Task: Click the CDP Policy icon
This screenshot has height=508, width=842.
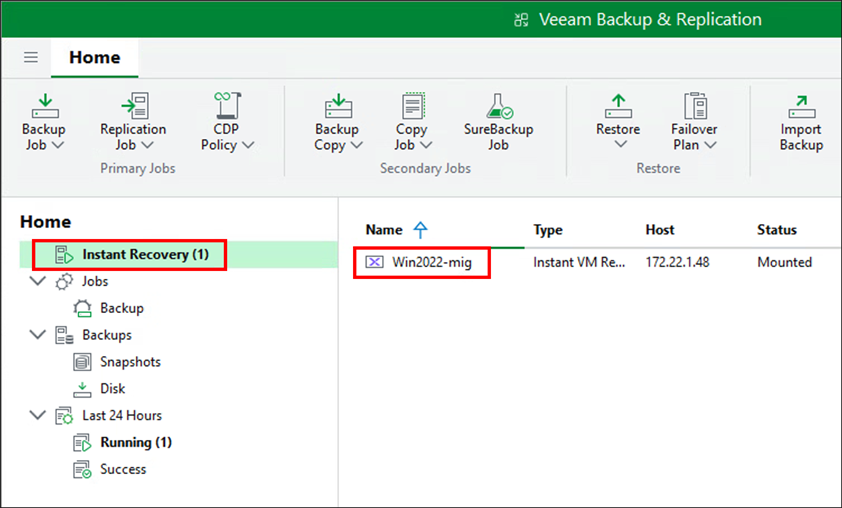Action: pyautogui.click(x=228, y=106)
